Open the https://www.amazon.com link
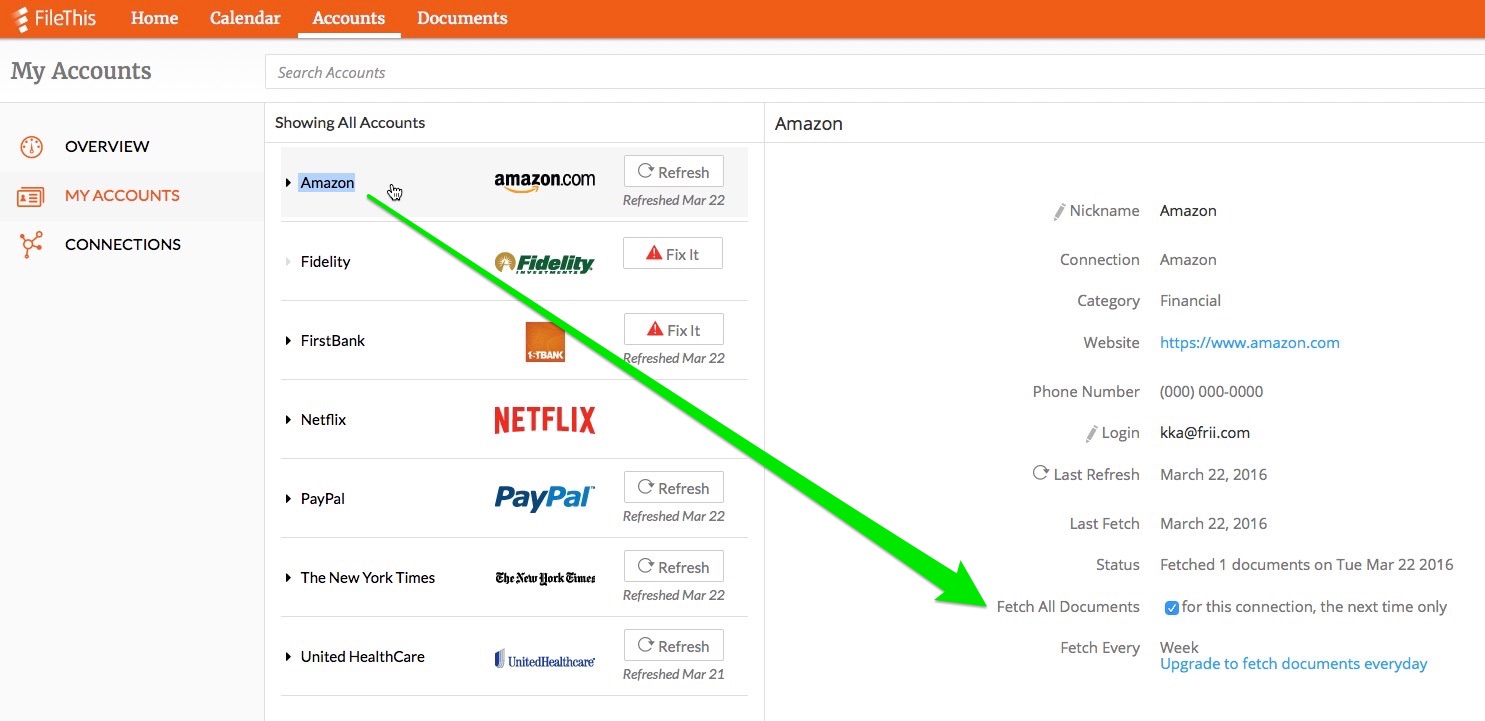The height and width of the screenshot is (721, 1485). click(1249, 343)
